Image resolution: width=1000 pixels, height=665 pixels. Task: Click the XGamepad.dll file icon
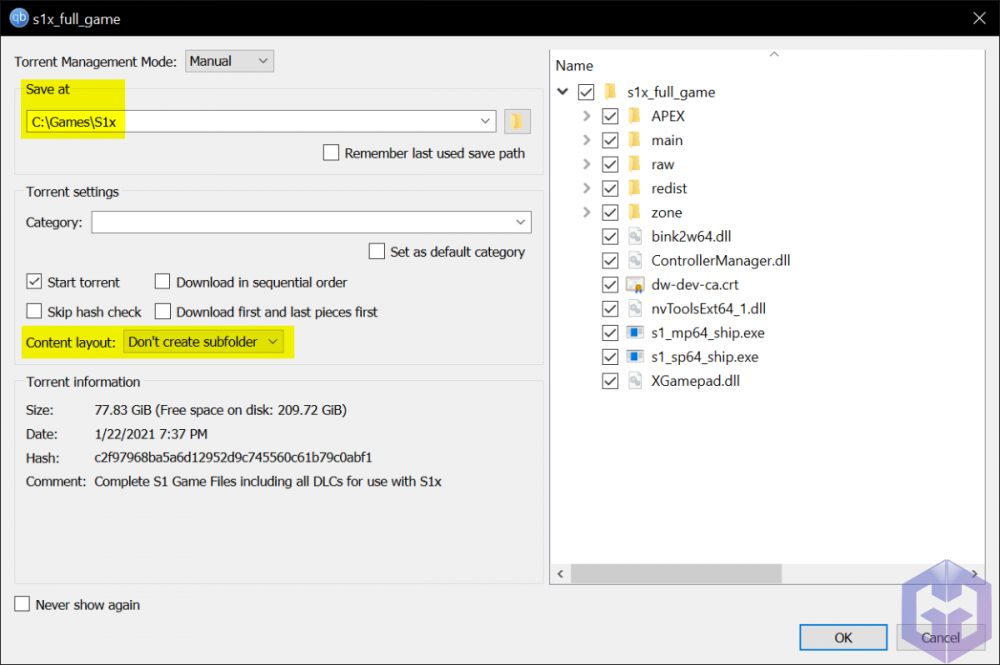(x=634, y=380)
